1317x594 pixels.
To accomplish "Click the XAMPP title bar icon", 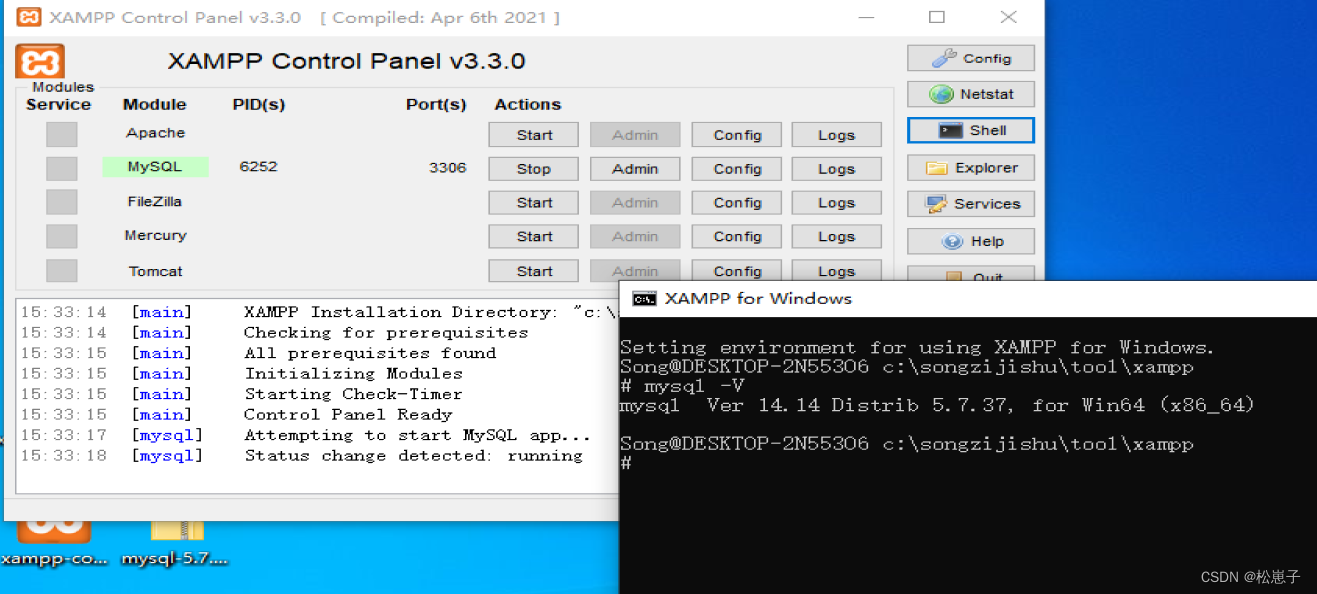I will (29, 17).
